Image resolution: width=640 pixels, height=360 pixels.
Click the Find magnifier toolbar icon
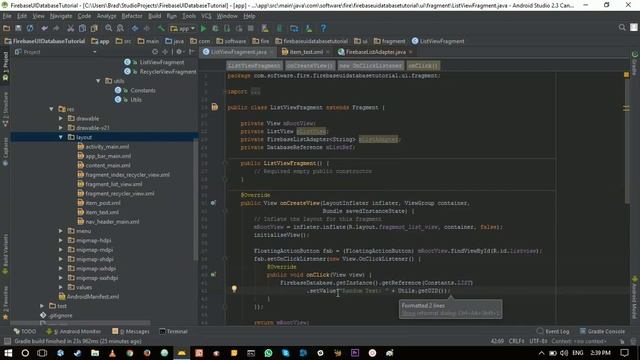[x=109, y=28]
